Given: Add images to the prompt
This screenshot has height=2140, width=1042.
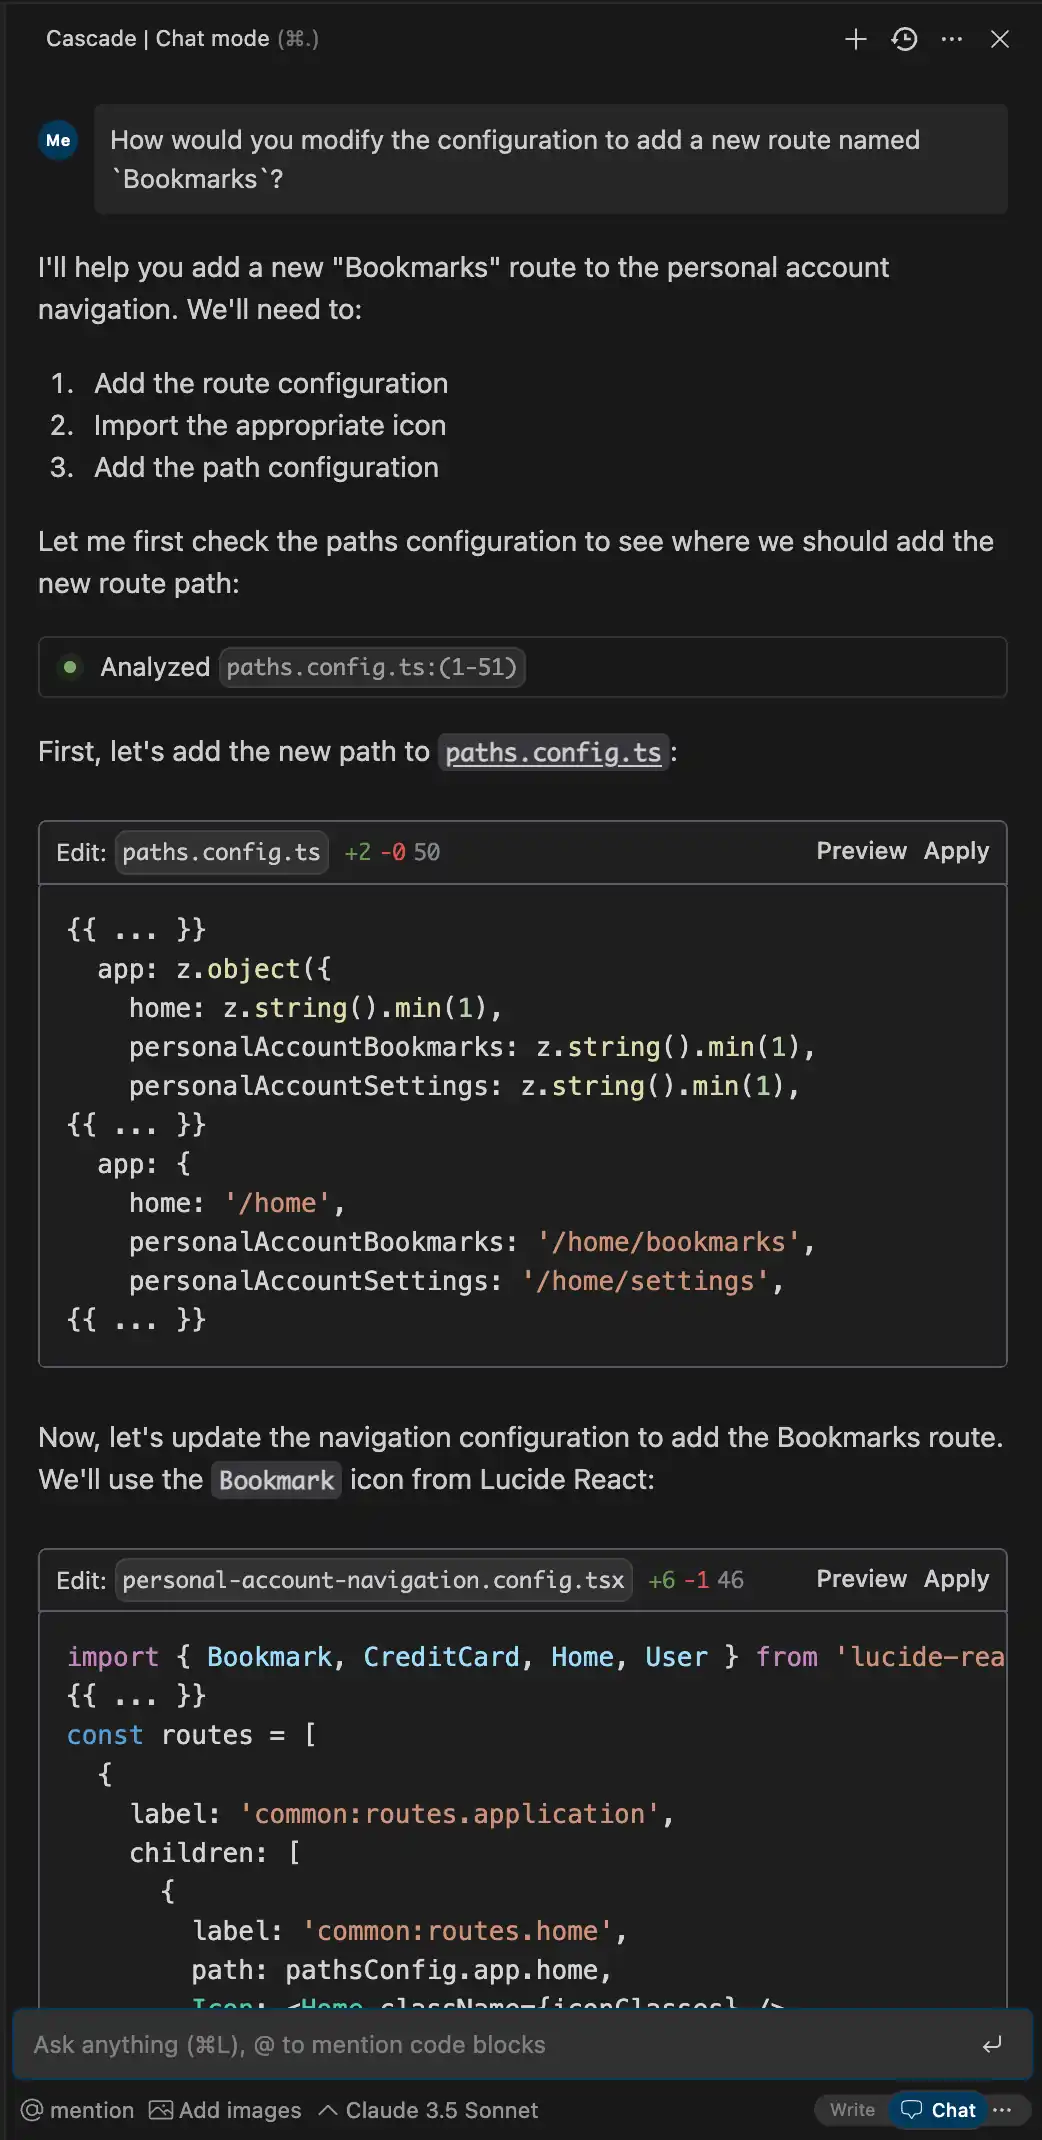Looking at the screenshot, I should (x=225, y=2110).
